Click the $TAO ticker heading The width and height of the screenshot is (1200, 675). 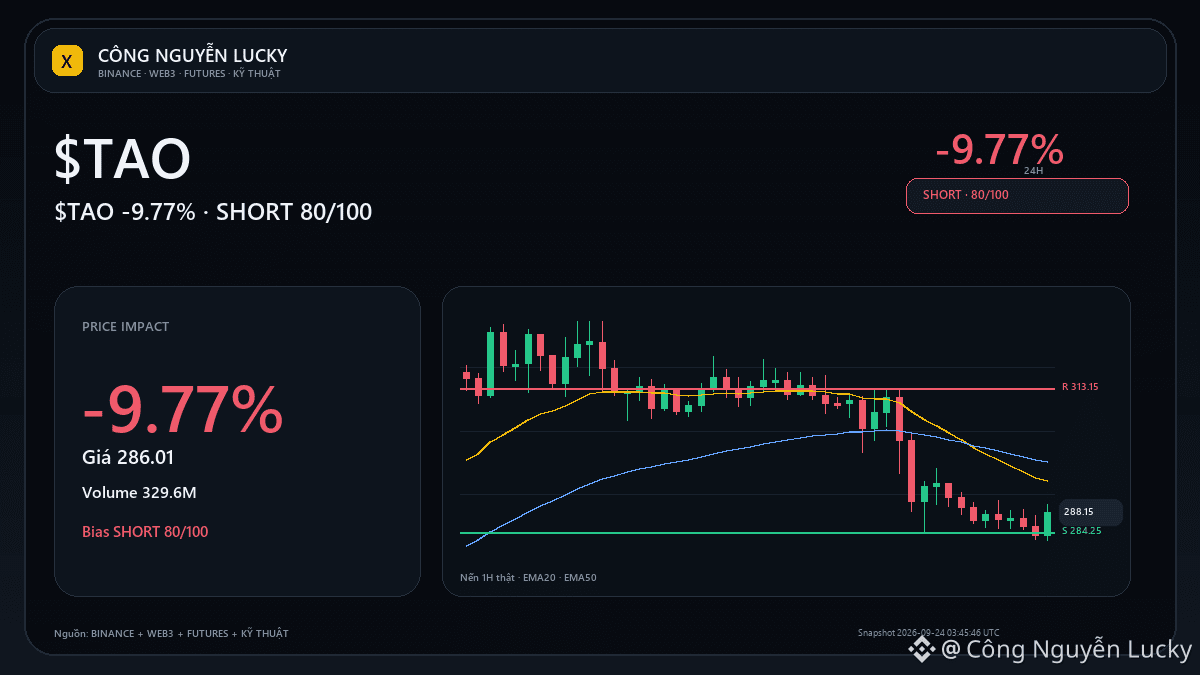coord(122,158)
